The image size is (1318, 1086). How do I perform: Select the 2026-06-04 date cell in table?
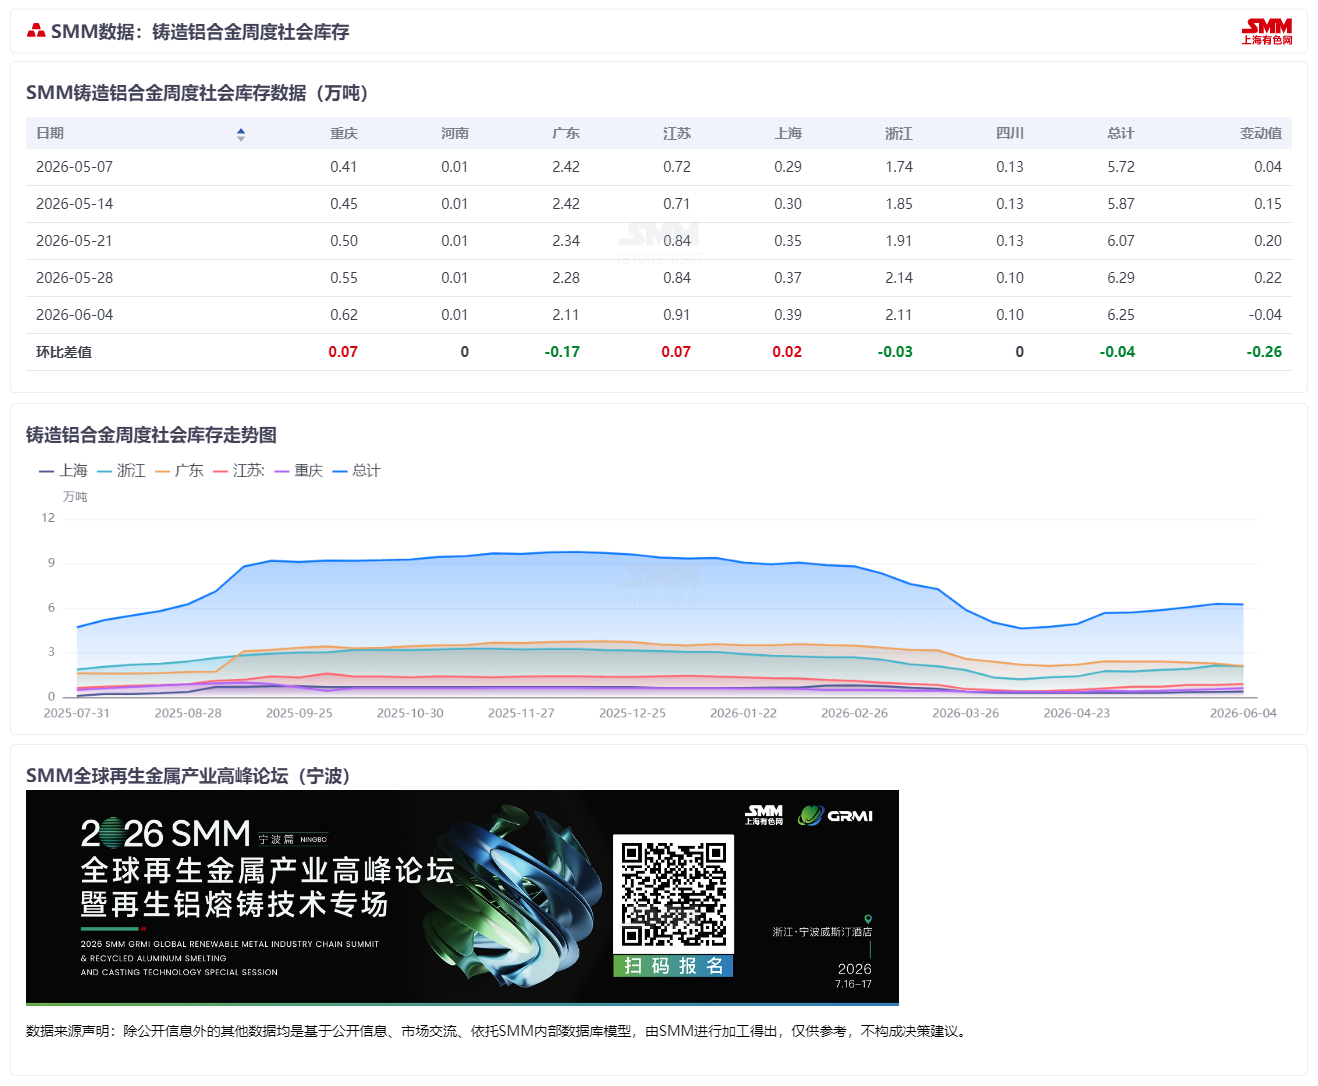75,315
